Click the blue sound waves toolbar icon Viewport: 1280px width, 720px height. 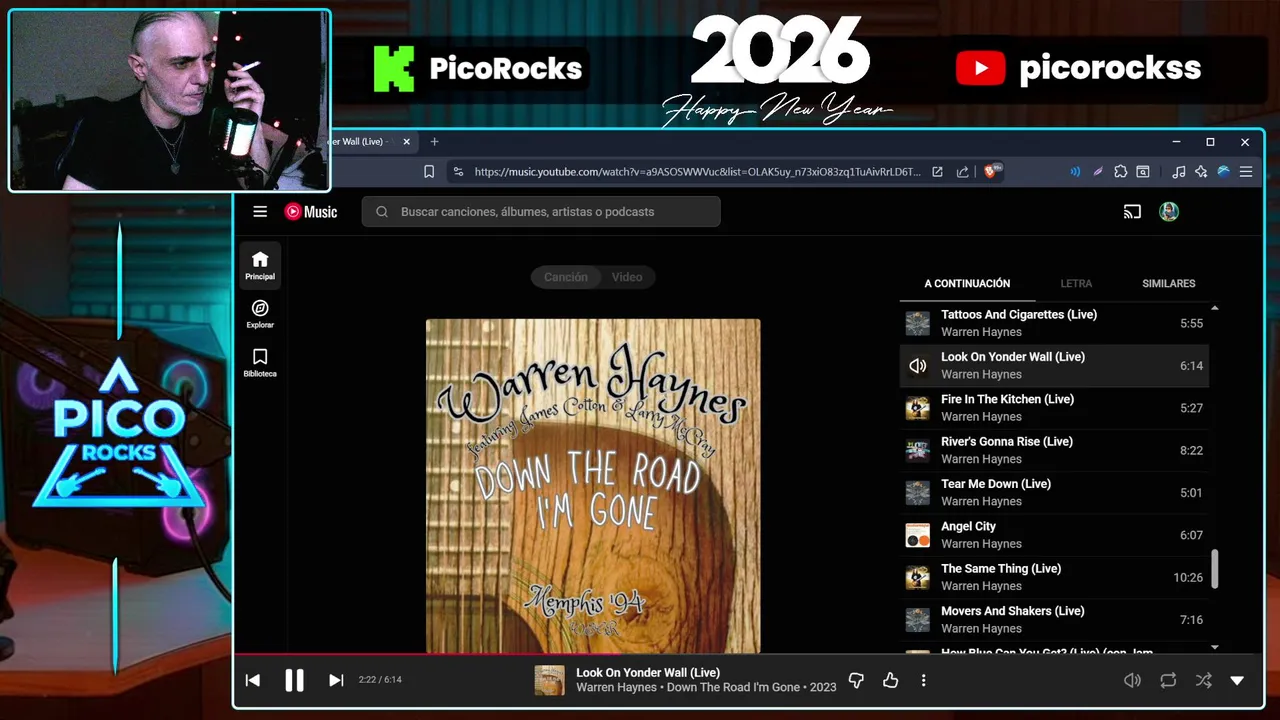point(1075,172)
